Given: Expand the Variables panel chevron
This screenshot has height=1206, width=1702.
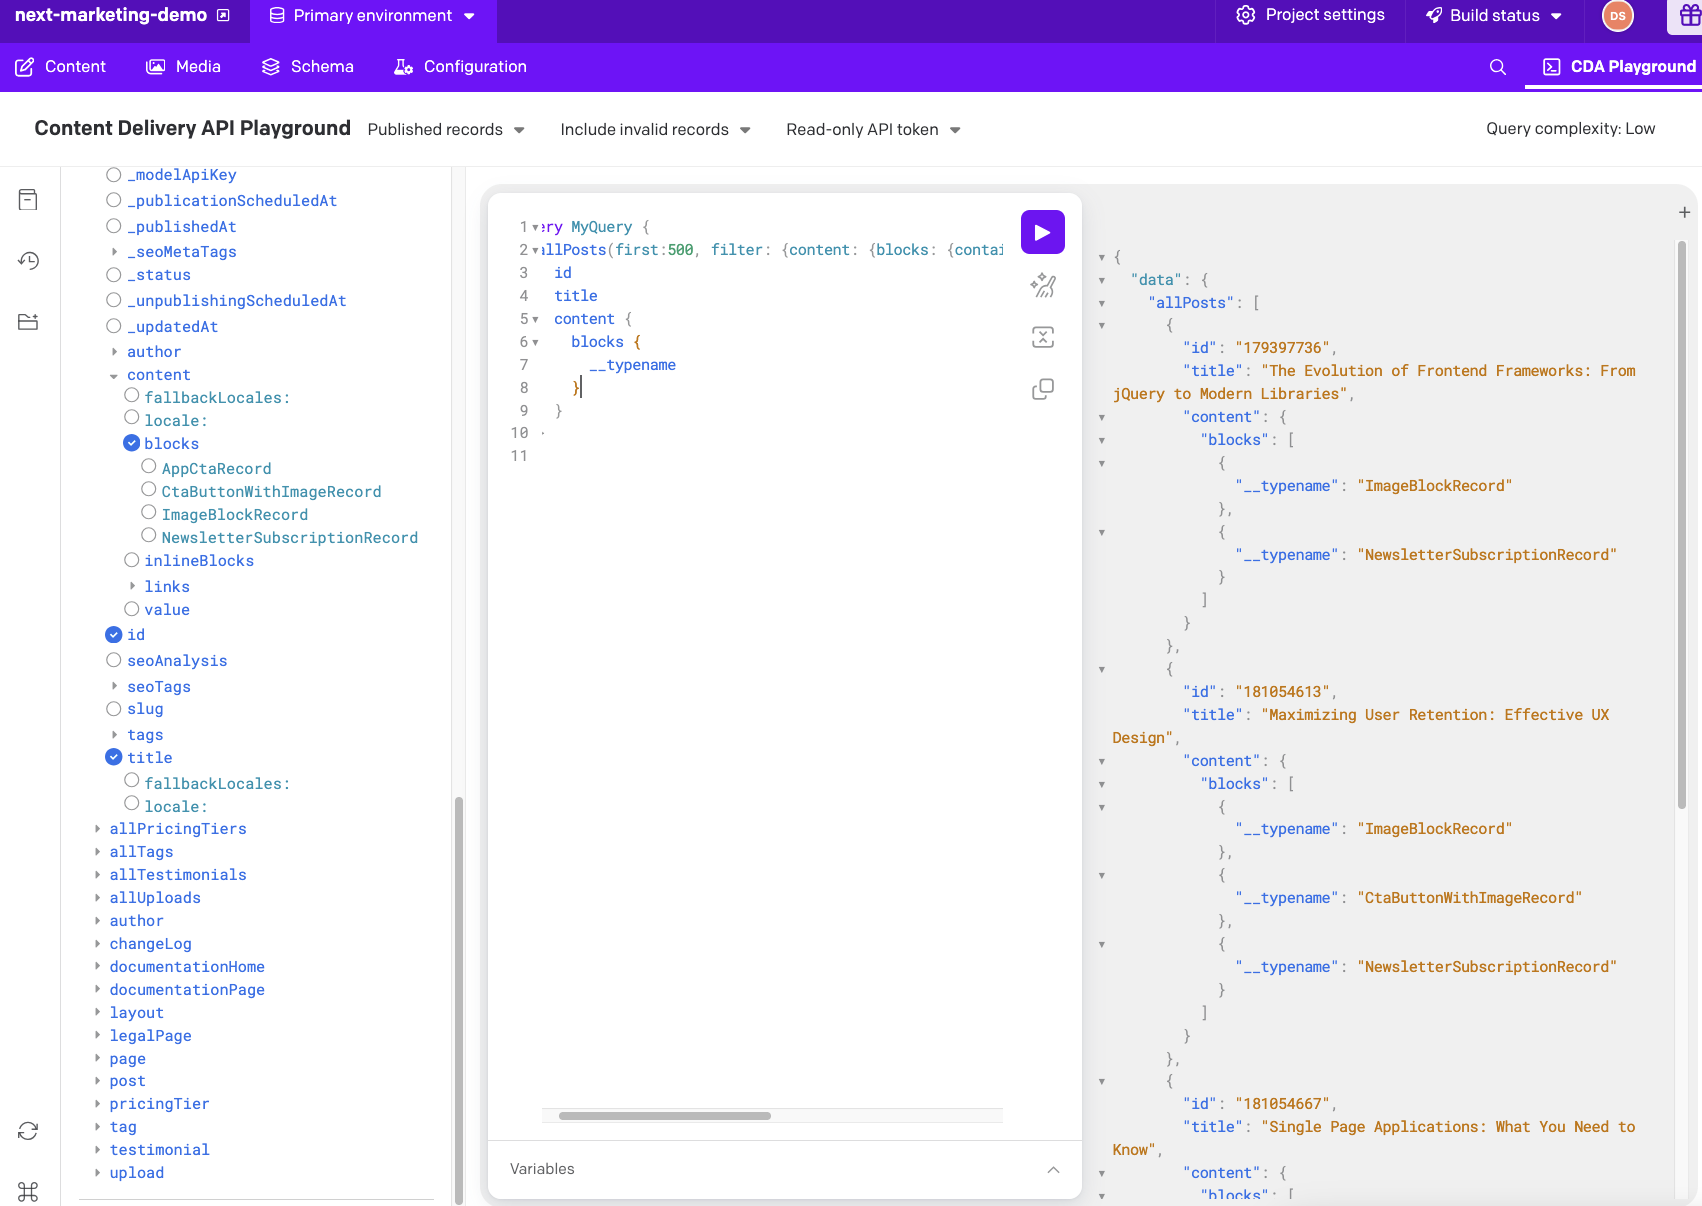Looking at the screenshot, I should pos(1053,1169).
